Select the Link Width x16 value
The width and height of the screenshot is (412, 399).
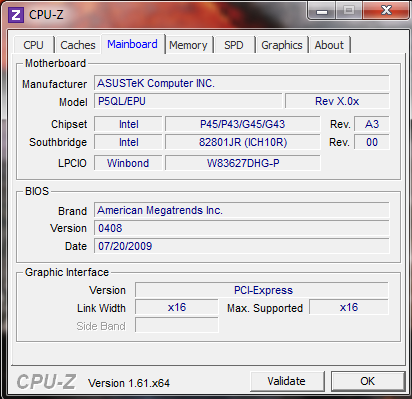177,307
